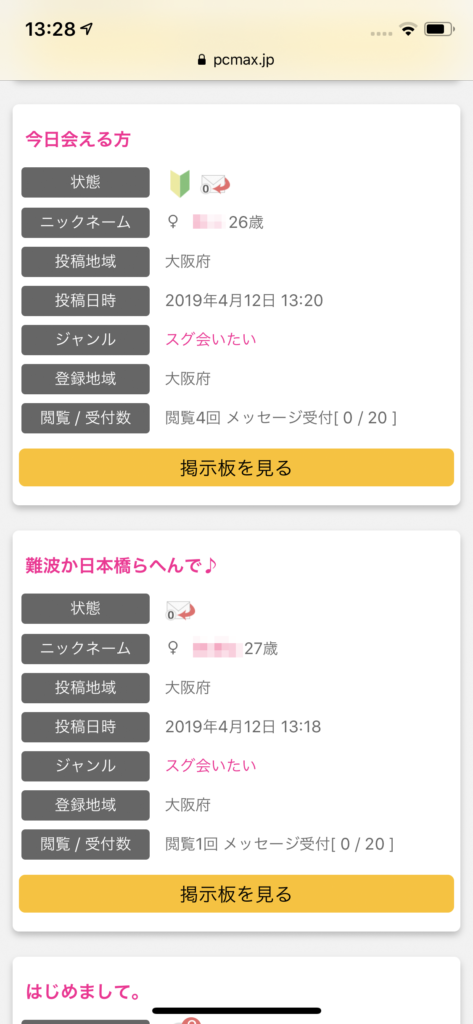
Task: Tap the blurred nickname of 27歳 user
Action: click(217, 649)
